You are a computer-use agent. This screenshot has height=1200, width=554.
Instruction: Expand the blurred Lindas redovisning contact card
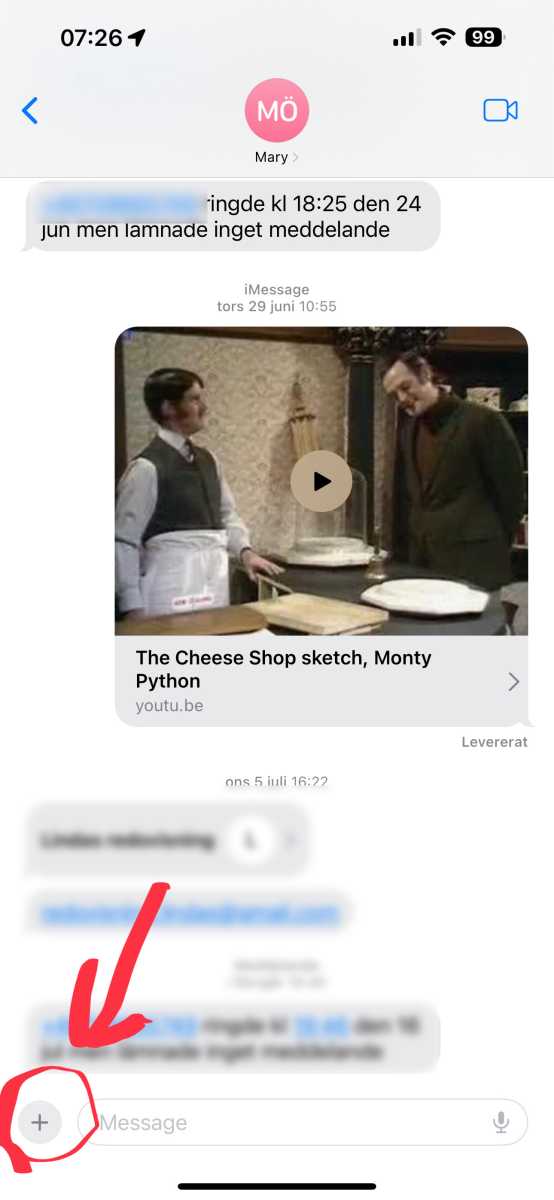click(x=167, y=840)
